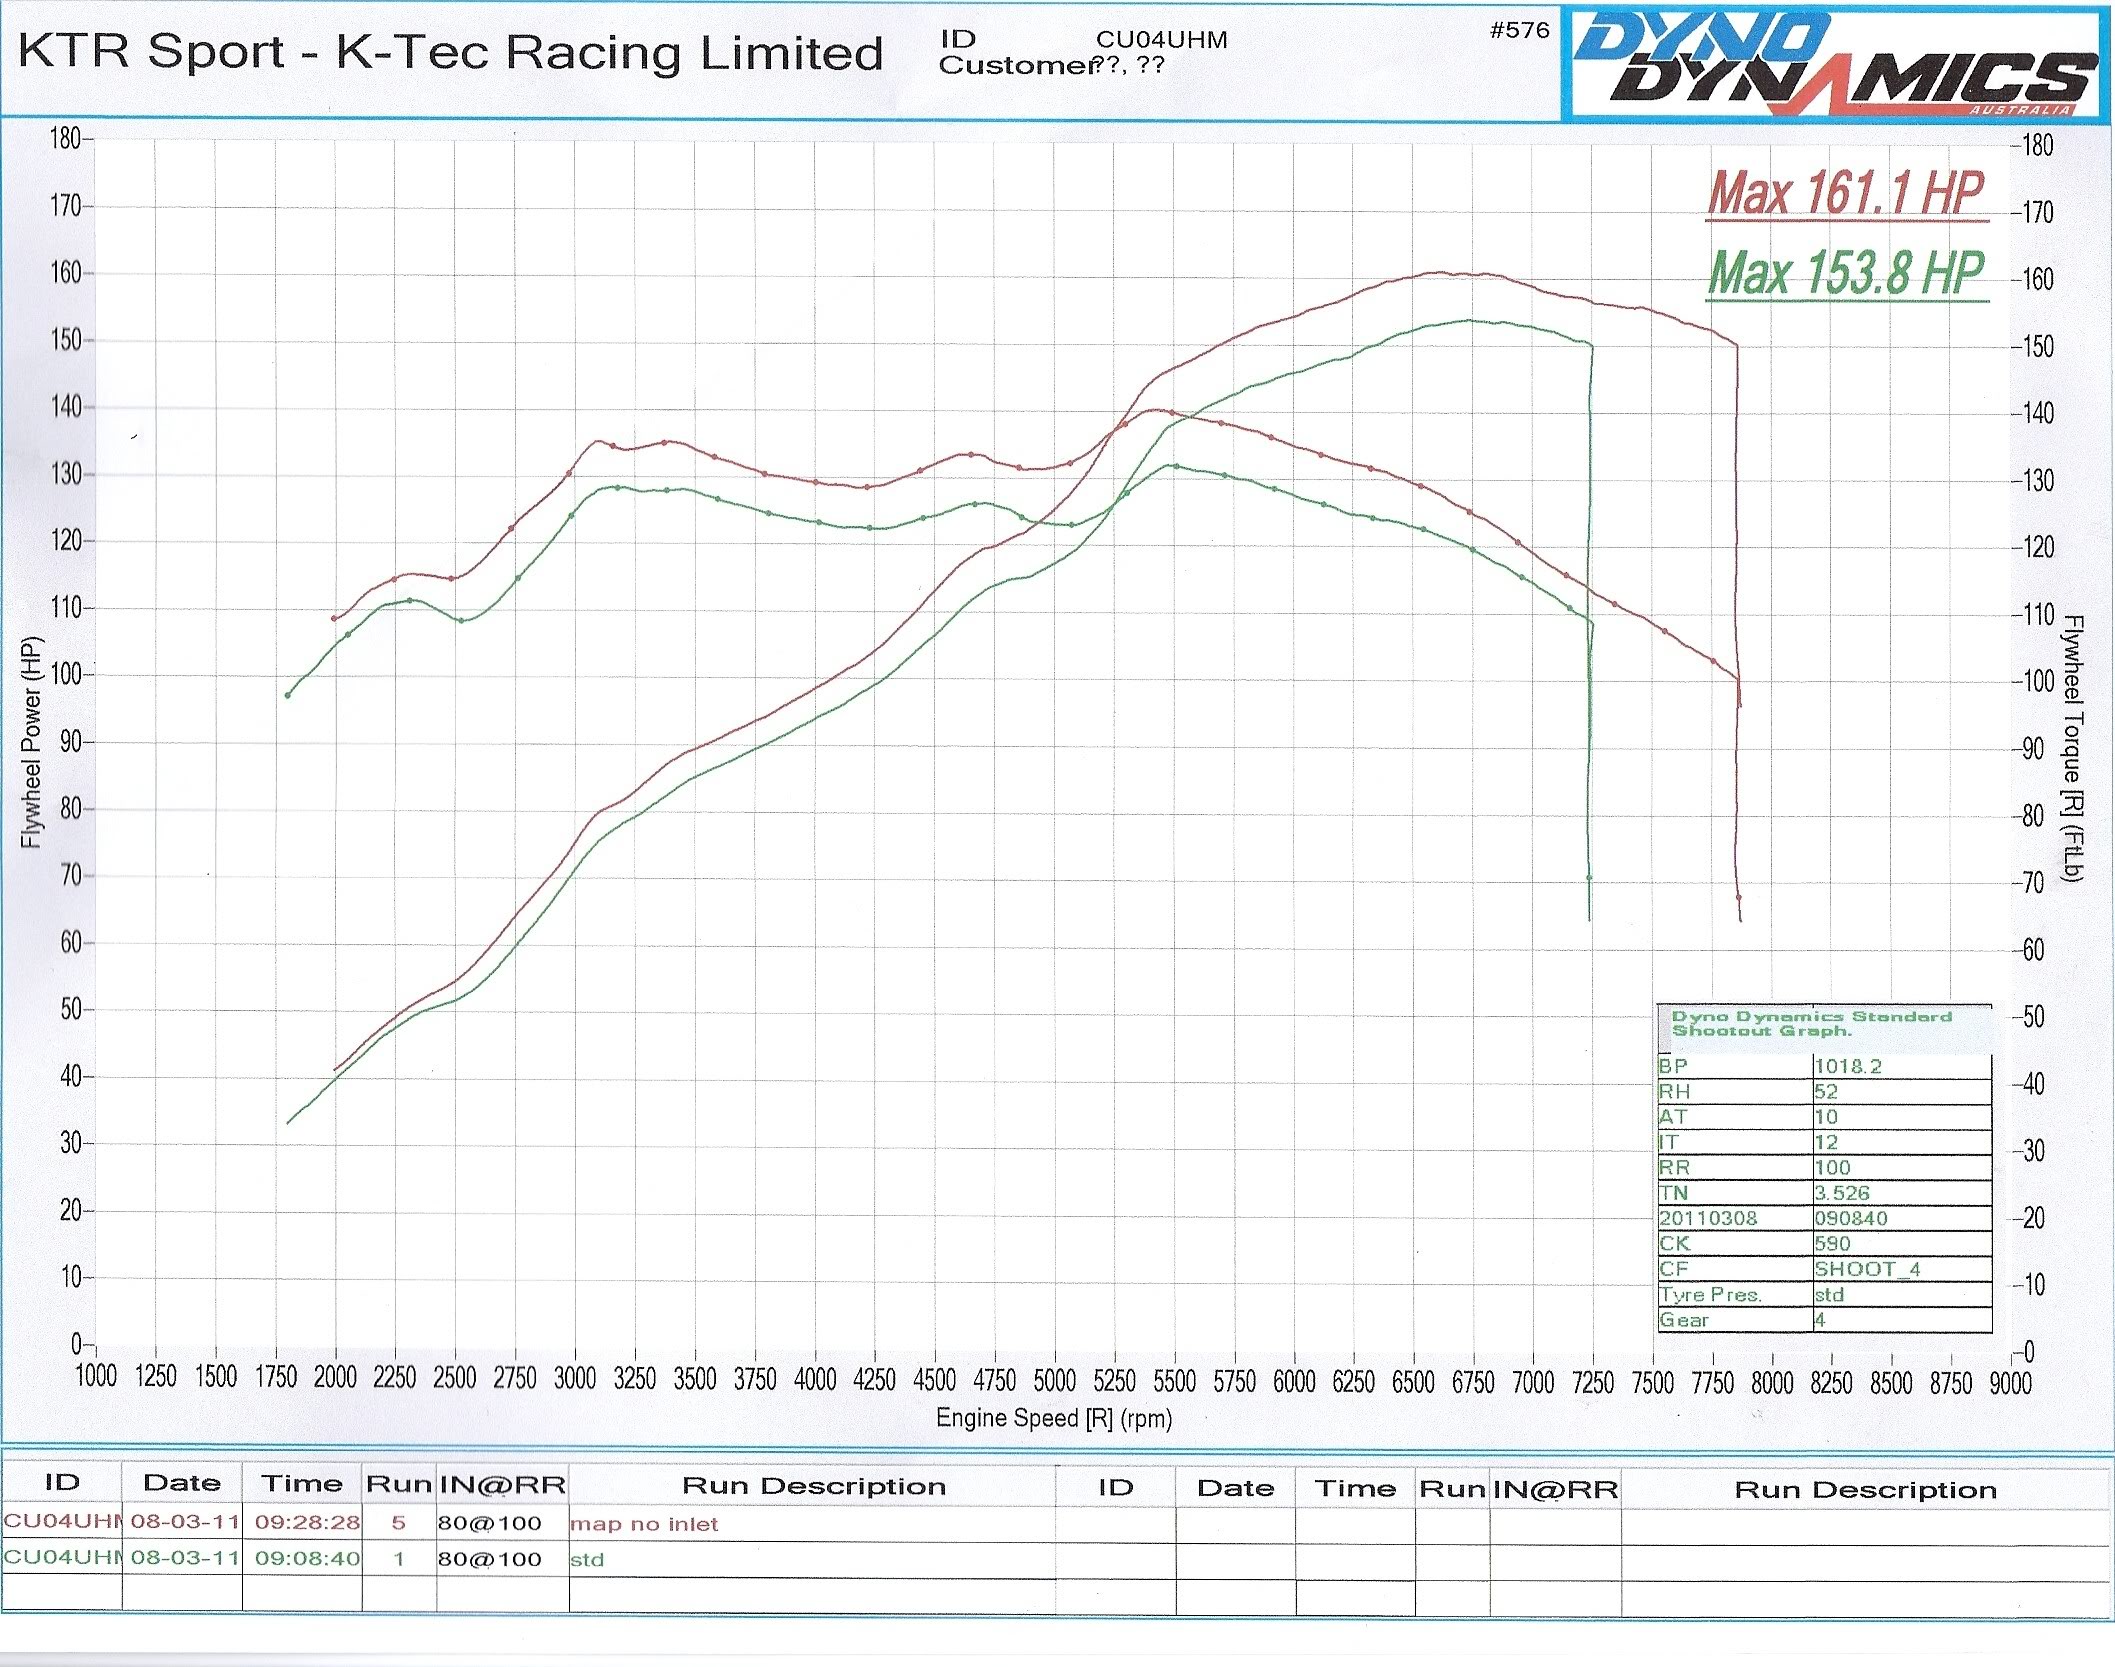
Task: Click the 09:28:28 time cell
Action: pos(306,1523)
